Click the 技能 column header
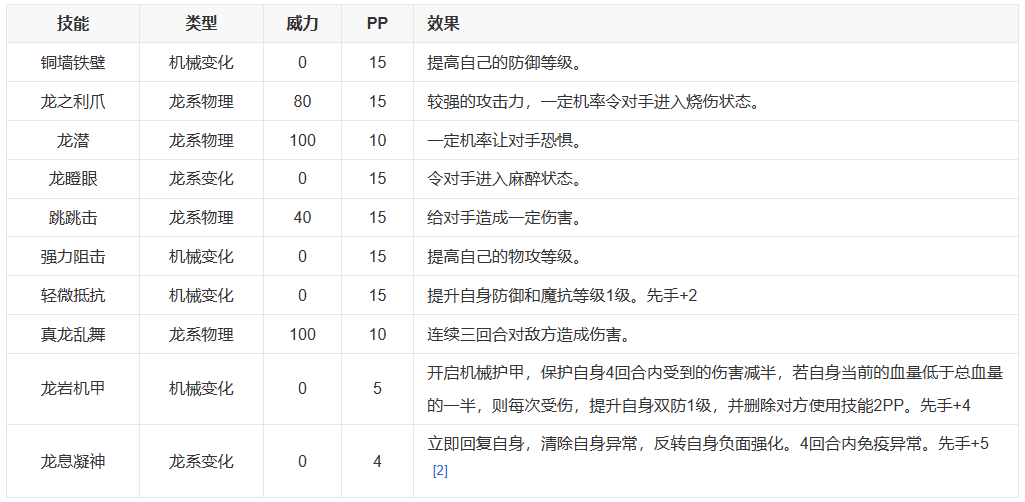The image size is (1025, 502). (x=73, y=23)
